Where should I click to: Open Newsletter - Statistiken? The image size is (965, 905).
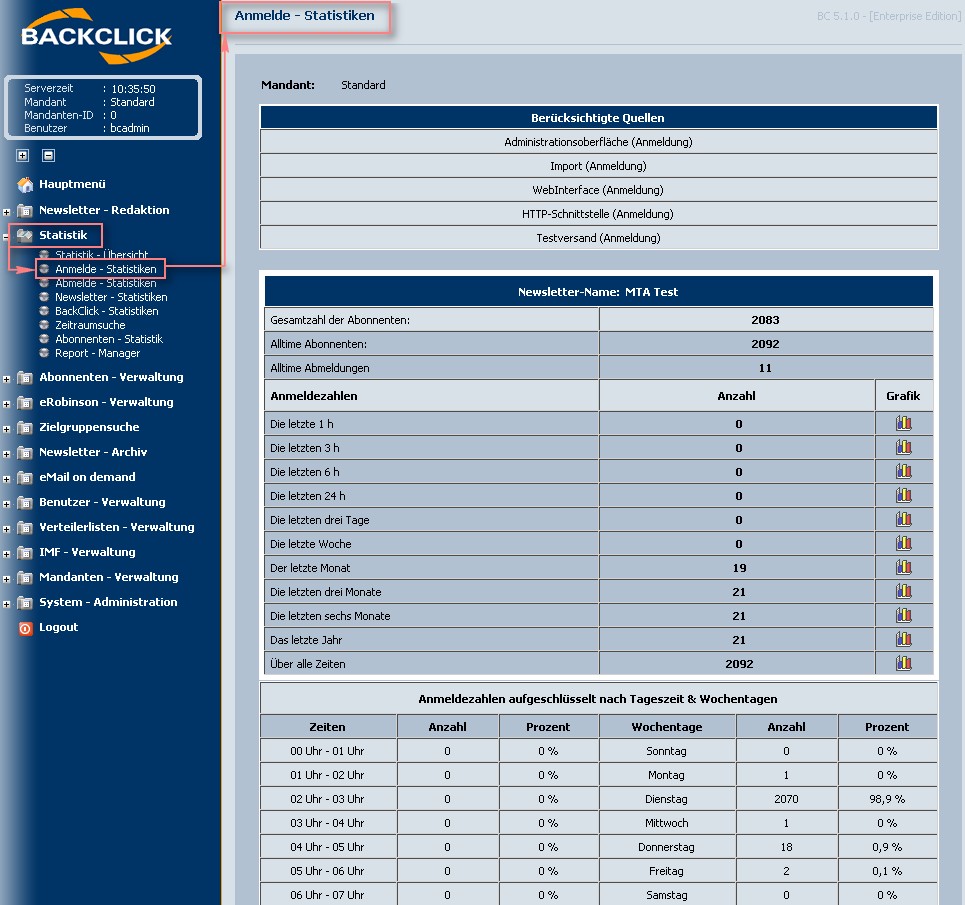click(111, 297)
